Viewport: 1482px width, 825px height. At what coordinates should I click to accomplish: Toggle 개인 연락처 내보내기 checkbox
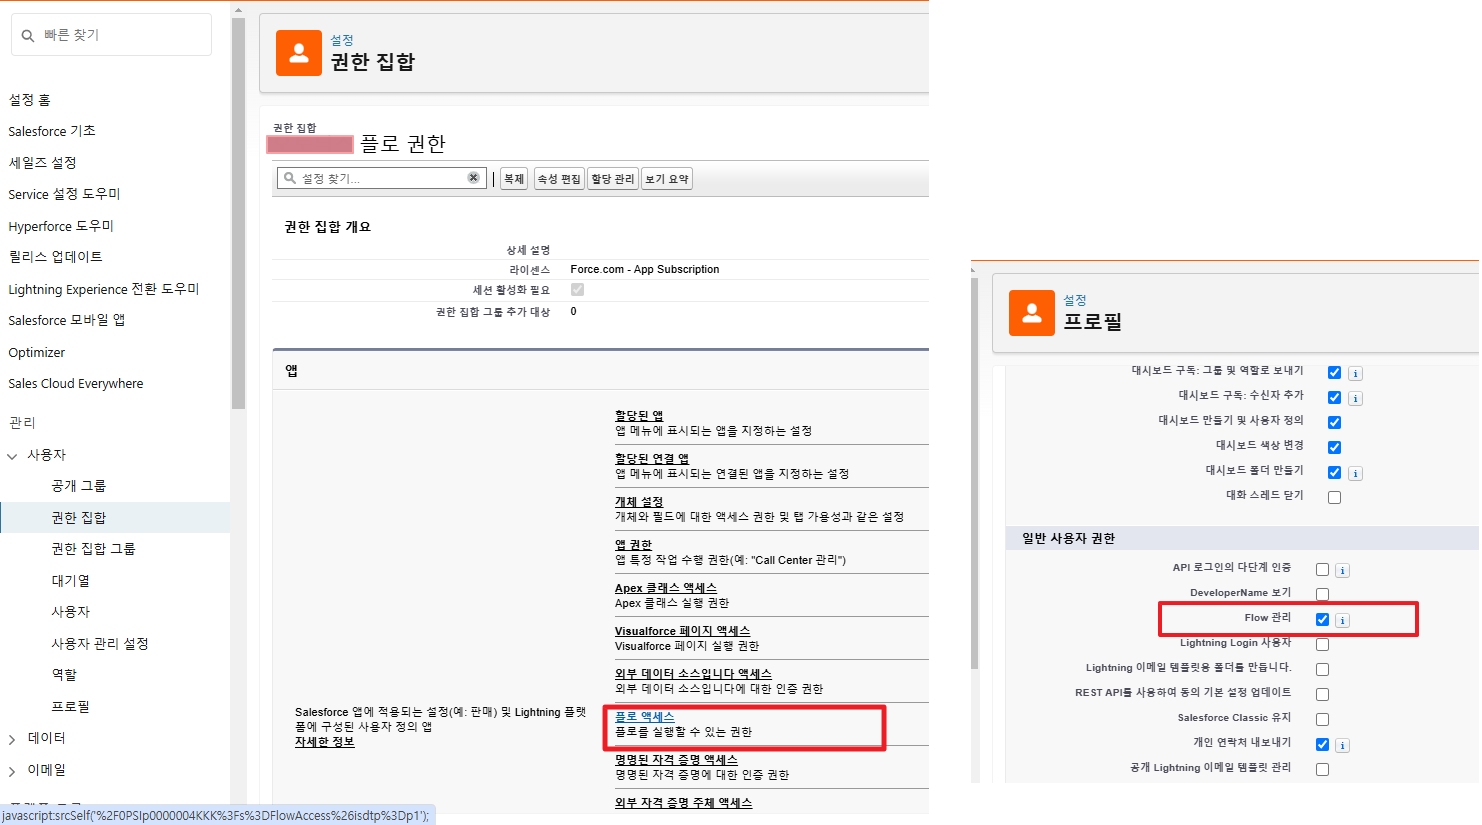1322,745
